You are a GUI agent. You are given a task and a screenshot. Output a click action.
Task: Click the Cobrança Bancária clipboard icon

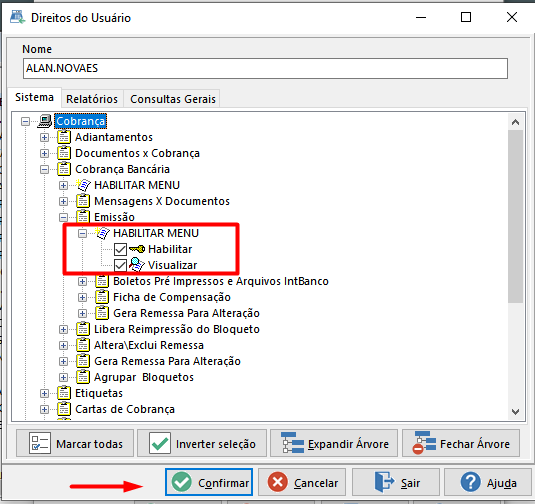point(64,169)
